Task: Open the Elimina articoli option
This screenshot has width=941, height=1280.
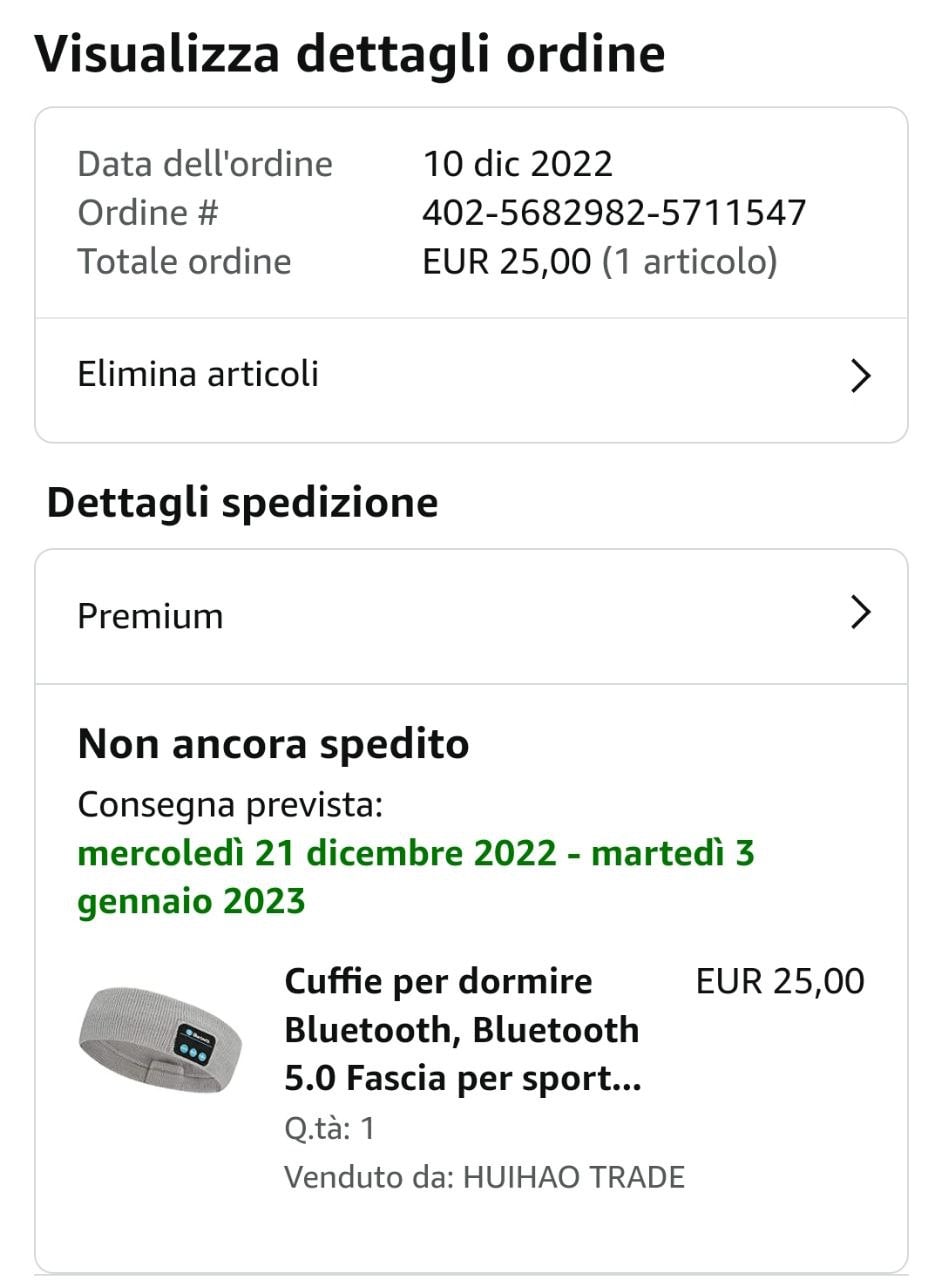Action: coord(471,377)
